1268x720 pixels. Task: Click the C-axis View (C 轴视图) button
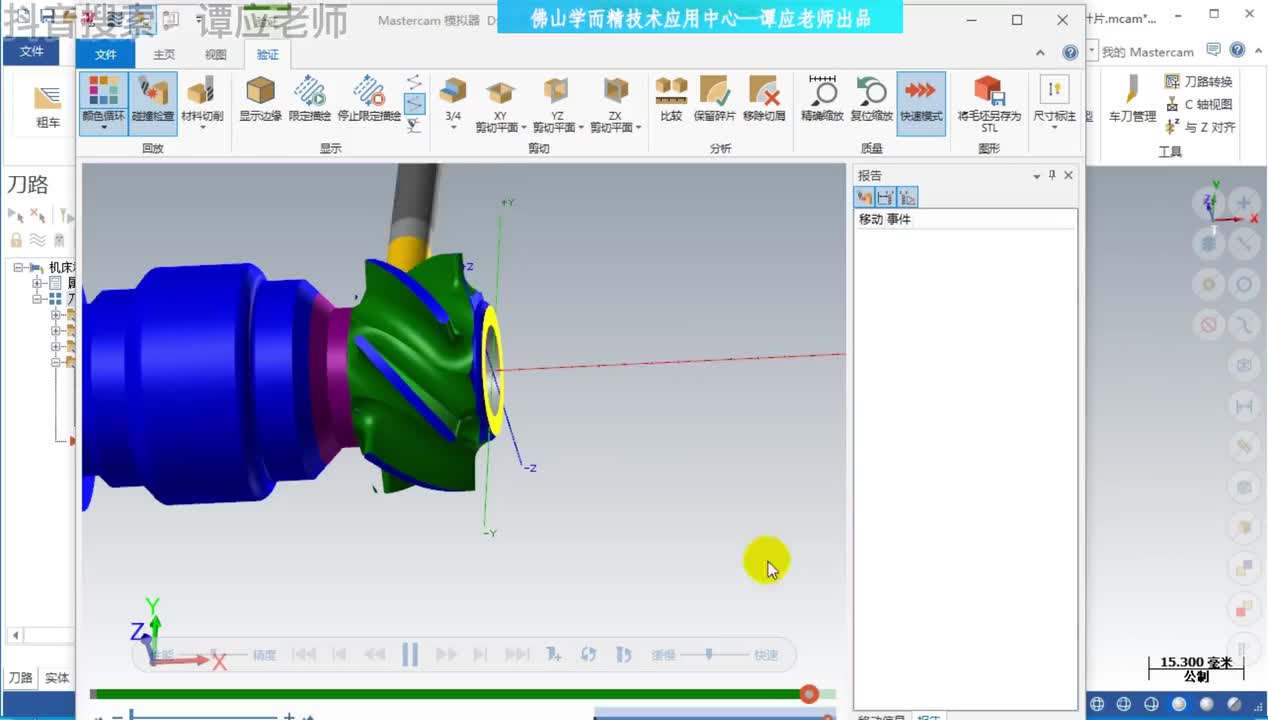point(1199,104)
